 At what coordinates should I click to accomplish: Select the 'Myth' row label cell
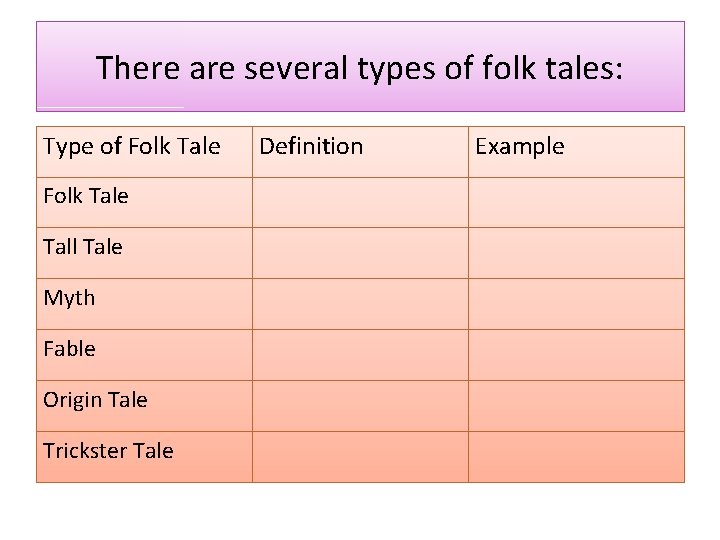69,298
